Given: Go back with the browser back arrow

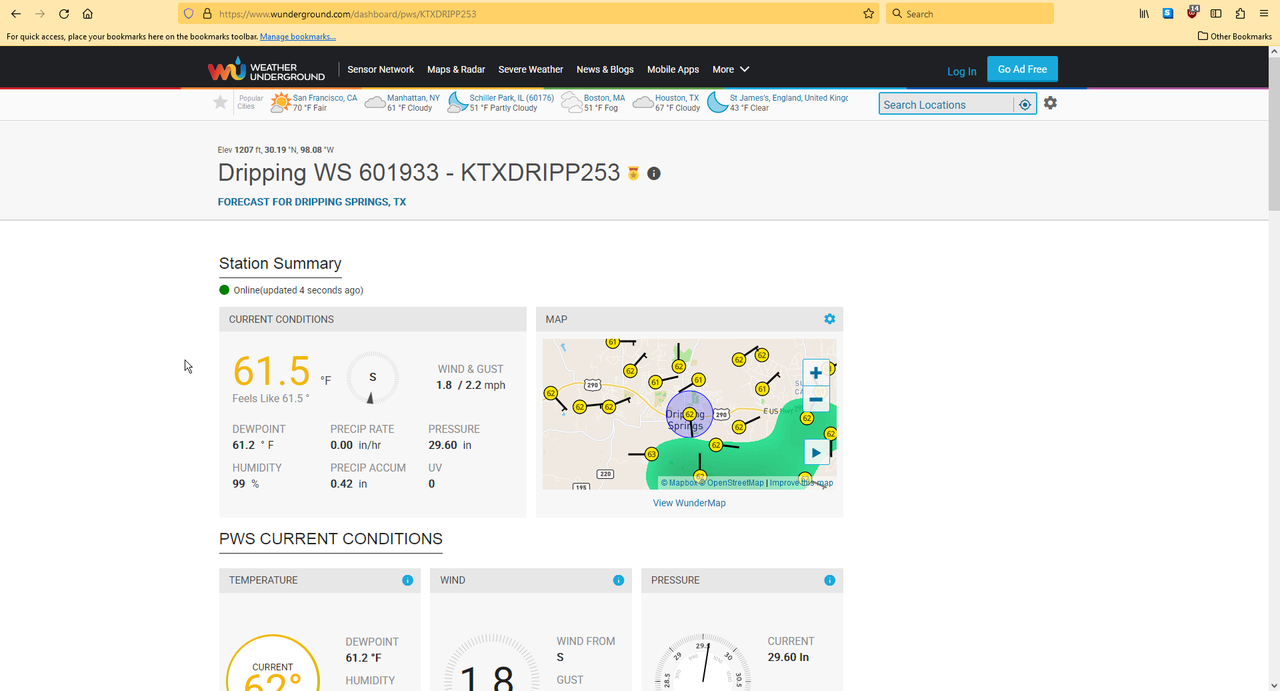Looking at the screenshot, I should (x=16, y=14).
